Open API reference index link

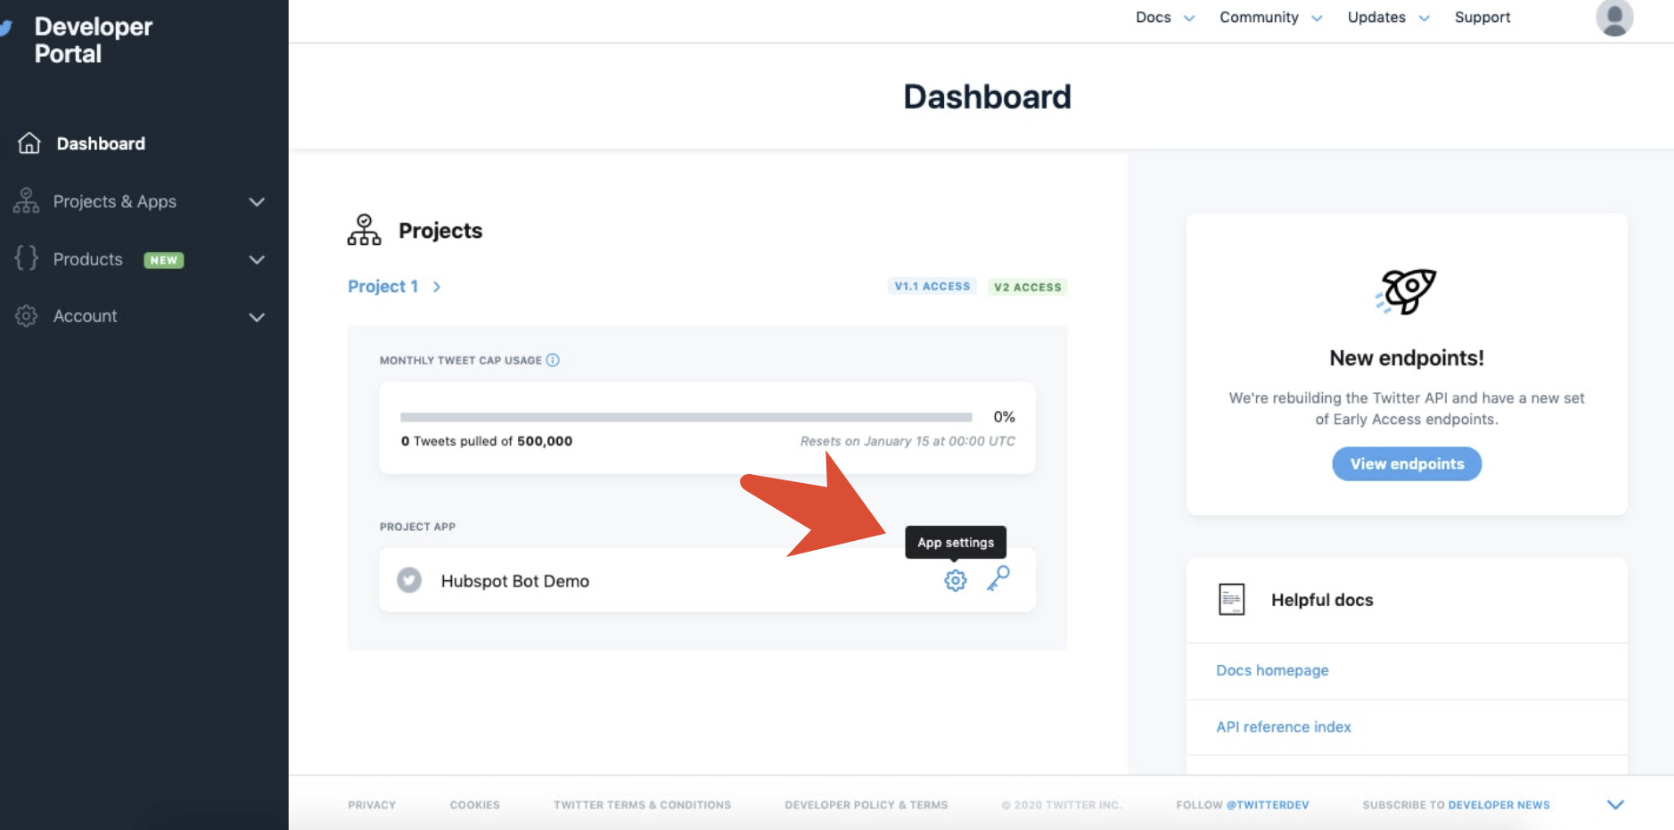click(1283, 727)
